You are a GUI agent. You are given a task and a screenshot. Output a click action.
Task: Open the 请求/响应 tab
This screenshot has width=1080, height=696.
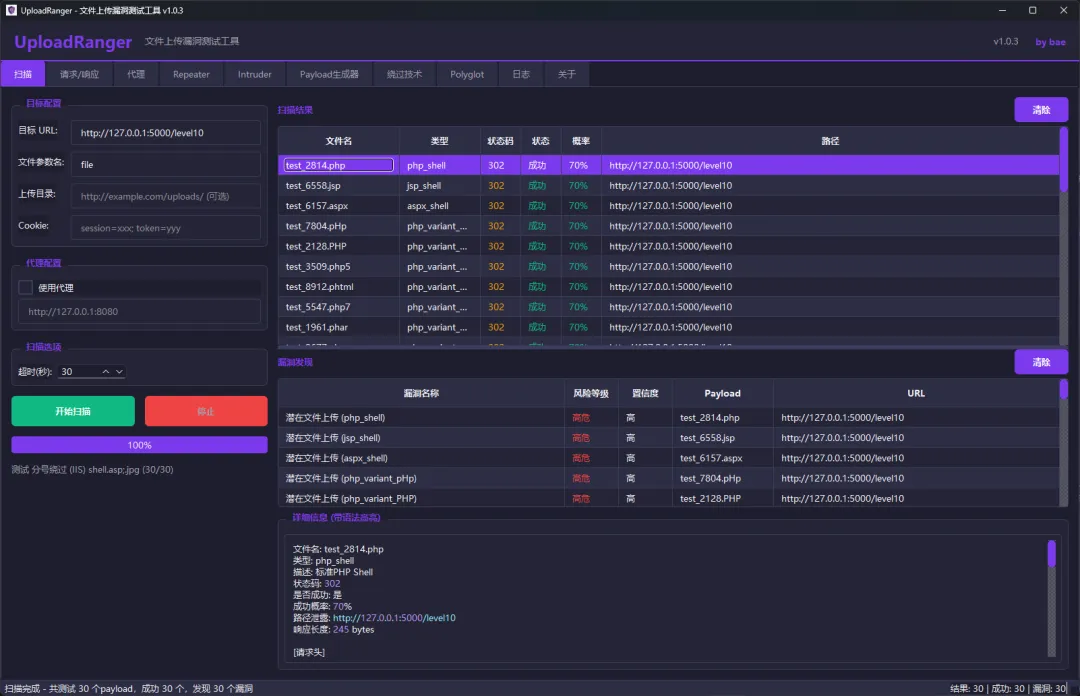[79, 74]
